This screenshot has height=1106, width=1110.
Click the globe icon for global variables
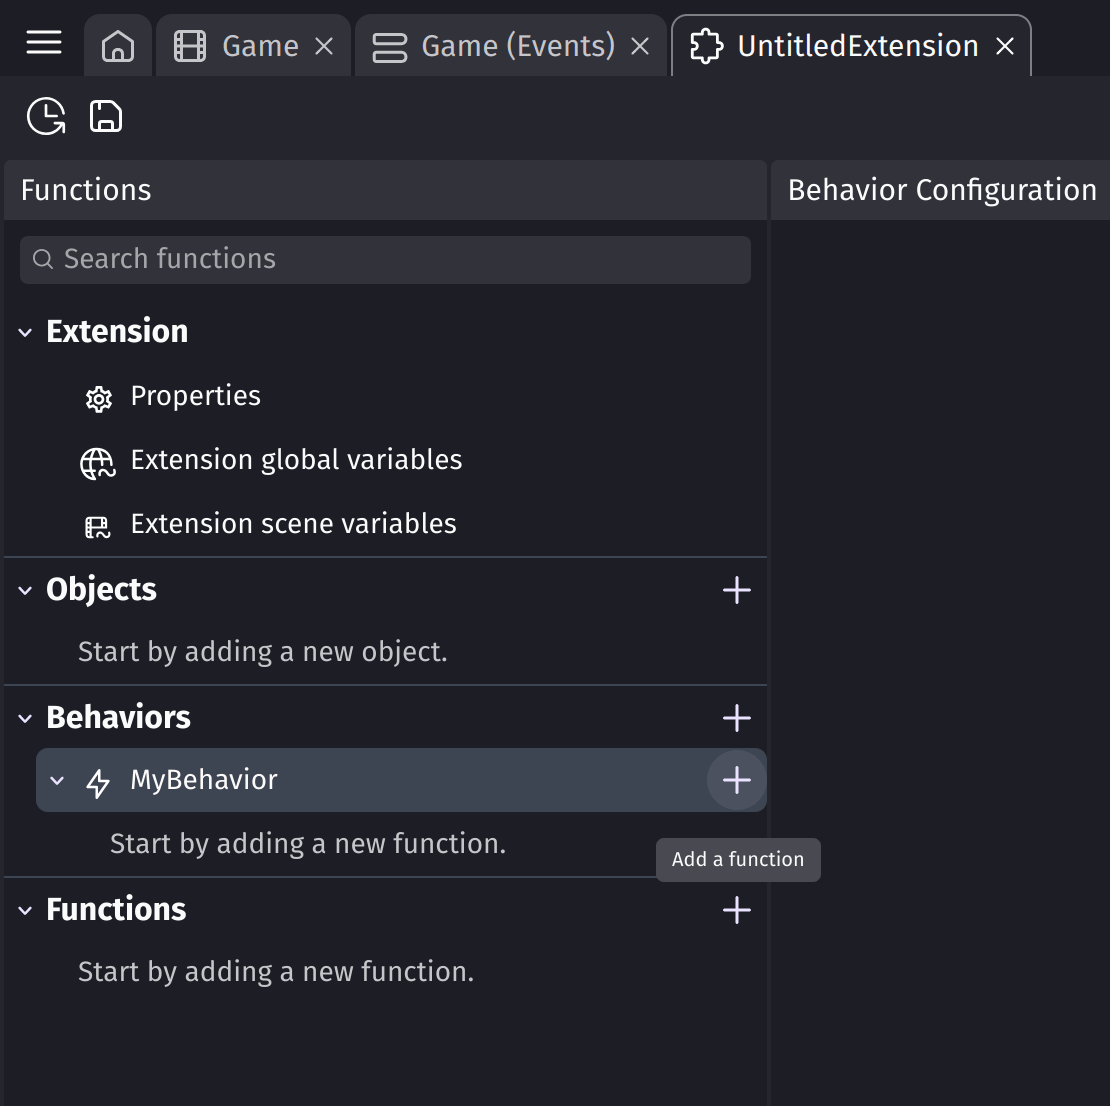[x=98, y=464]
